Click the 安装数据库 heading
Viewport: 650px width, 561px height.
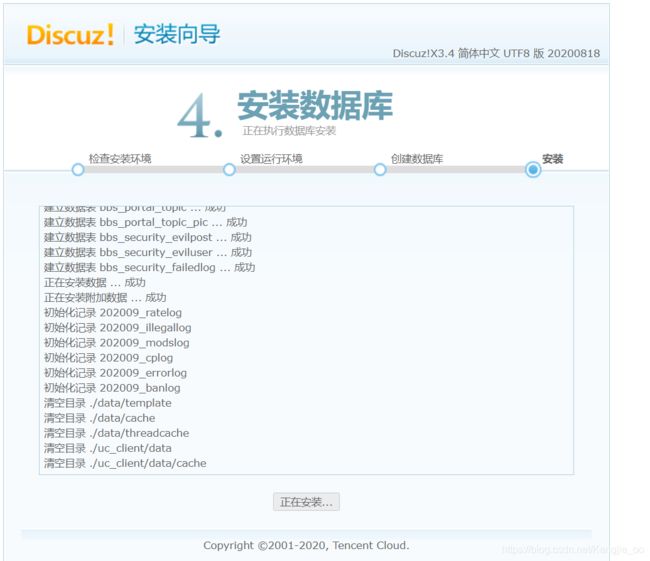tap(315, 105)
